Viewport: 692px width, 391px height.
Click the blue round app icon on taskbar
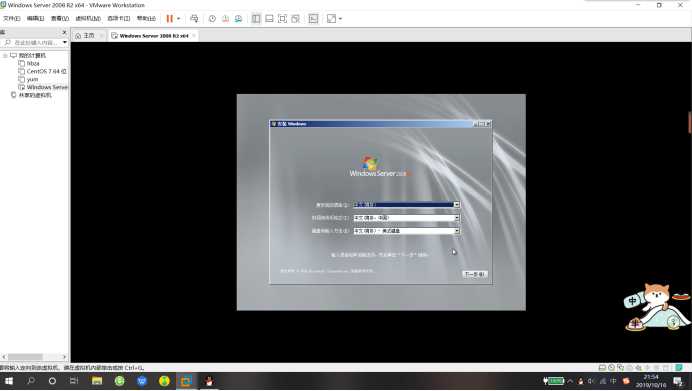(x=142, y=381)
